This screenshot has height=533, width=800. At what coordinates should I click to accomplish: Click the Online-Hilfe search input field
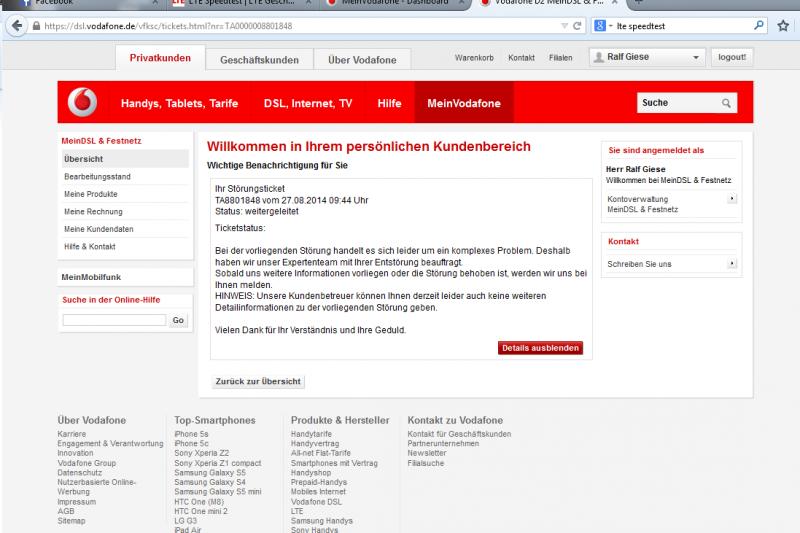pyautogui.click(x=114, y=320)
